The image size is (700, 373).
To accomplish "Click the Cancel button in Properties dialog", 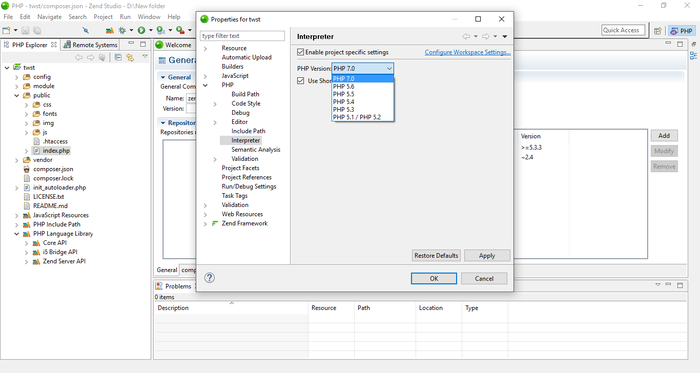I will (x=484, y=278).
